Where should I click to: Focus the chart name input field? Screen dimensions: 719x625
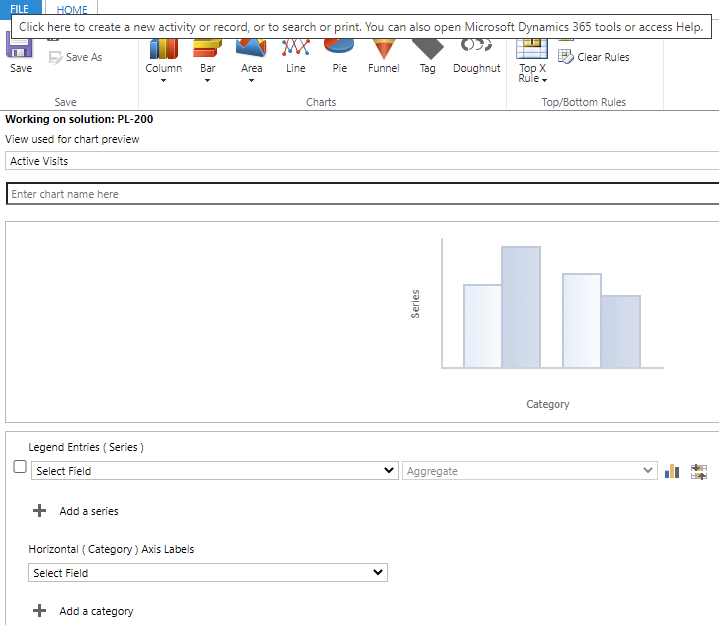(x=362, y=194)
